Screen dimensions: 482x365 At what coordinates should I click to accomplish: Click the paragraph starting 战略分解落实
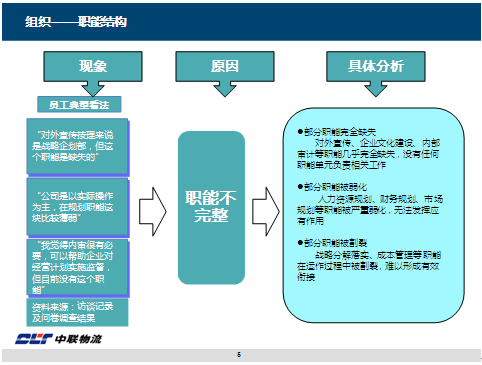[x=369, y=266]
